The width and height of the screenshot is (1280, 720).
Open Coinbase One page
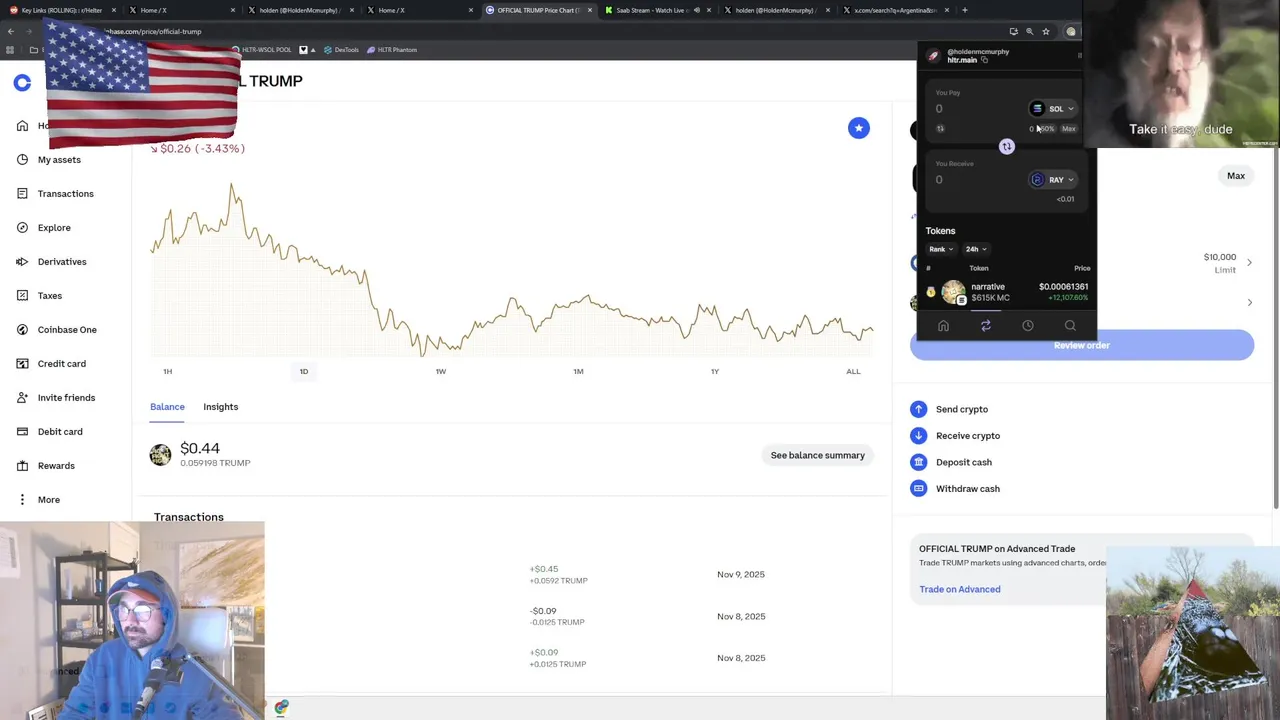coord(57,330)
